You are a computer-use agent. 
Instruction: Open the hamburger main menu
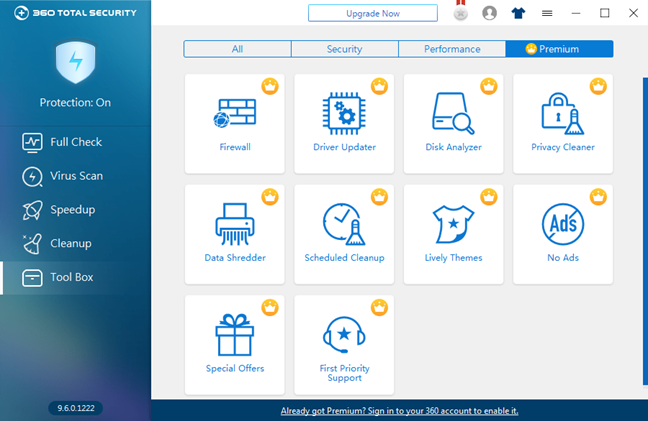547,14
